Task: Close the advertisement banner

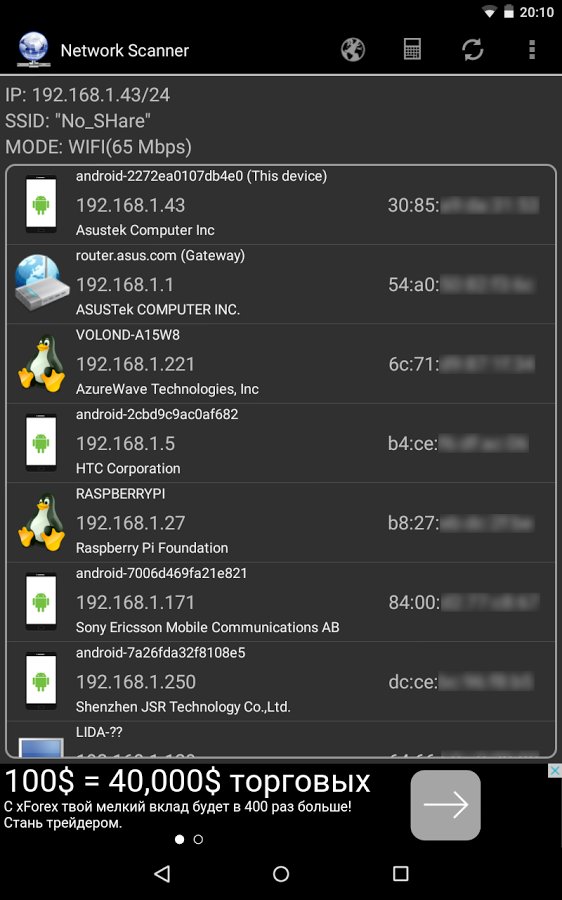Action: (x=555, y=771)
